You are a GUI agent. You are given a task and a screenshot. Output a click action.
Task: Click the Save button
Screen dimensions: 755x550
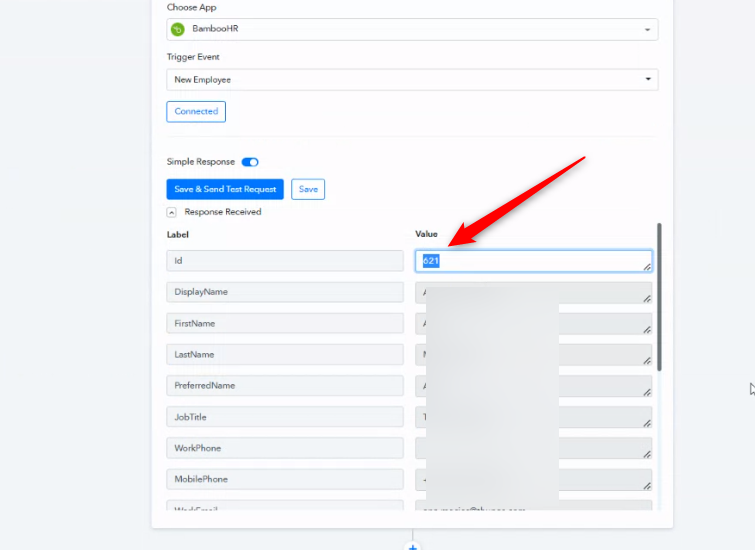point(308,189)
